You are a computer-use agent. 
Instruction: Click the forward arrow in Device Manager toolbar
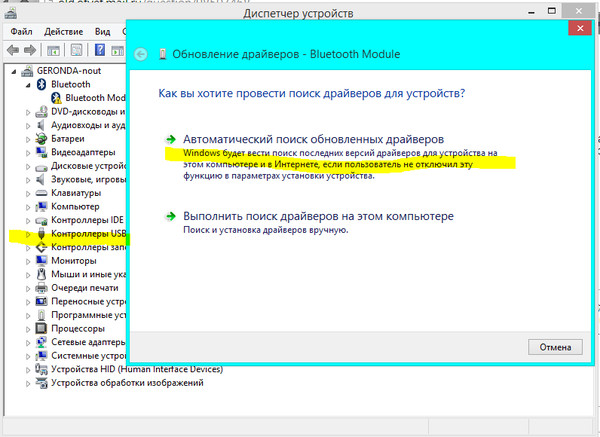(30, 50)
